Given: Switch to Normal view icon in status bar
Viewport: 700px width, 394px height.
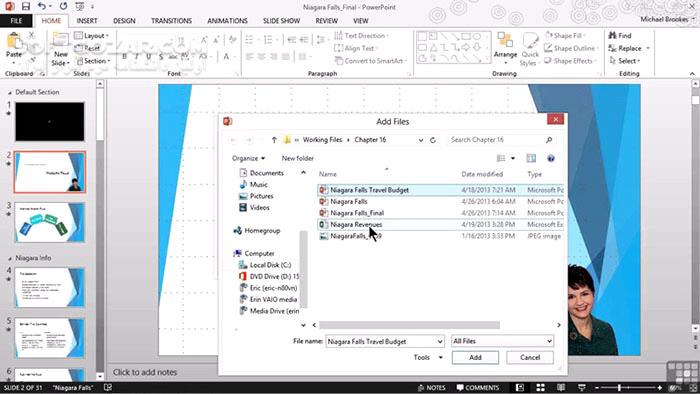Looking at the screenshot, I should pyautogui.click(x=520, y=387).
